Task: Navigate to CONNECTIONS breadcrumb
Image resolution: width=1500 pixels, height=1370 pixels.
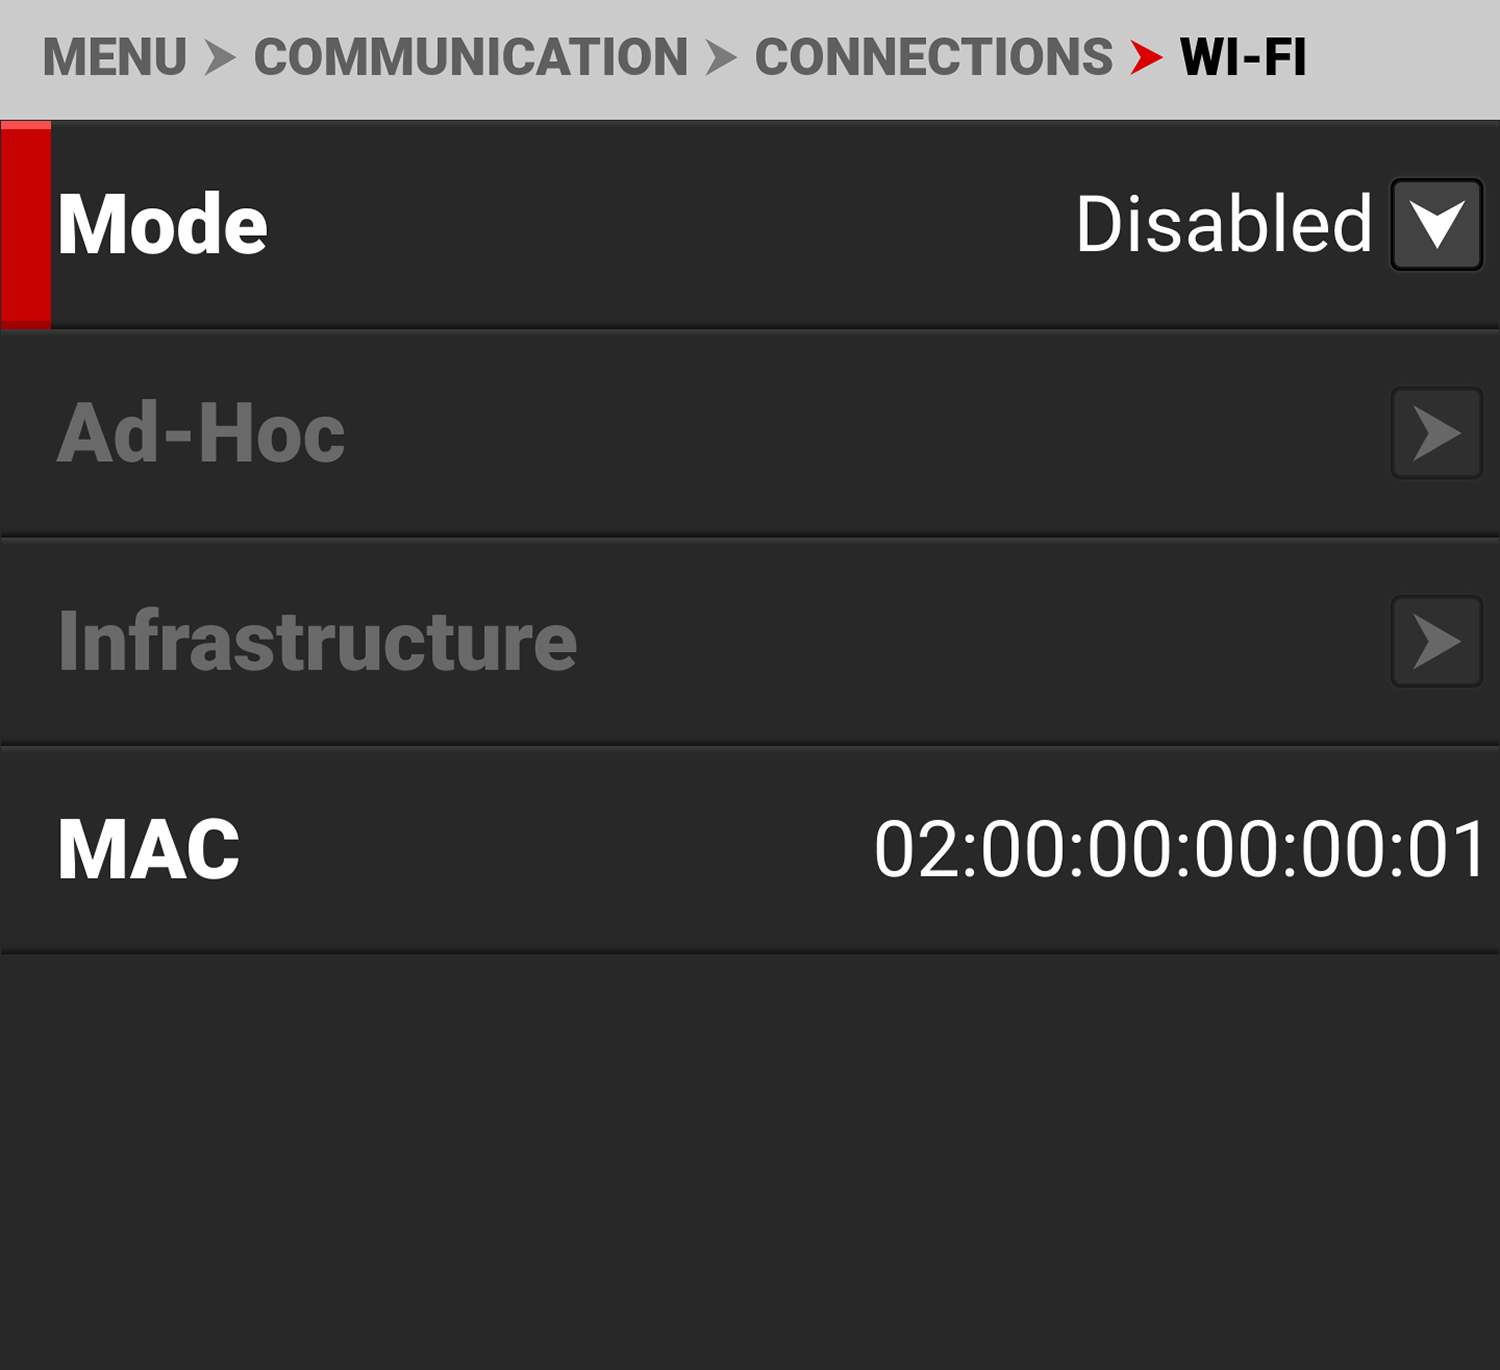Action: click(933, 57)
